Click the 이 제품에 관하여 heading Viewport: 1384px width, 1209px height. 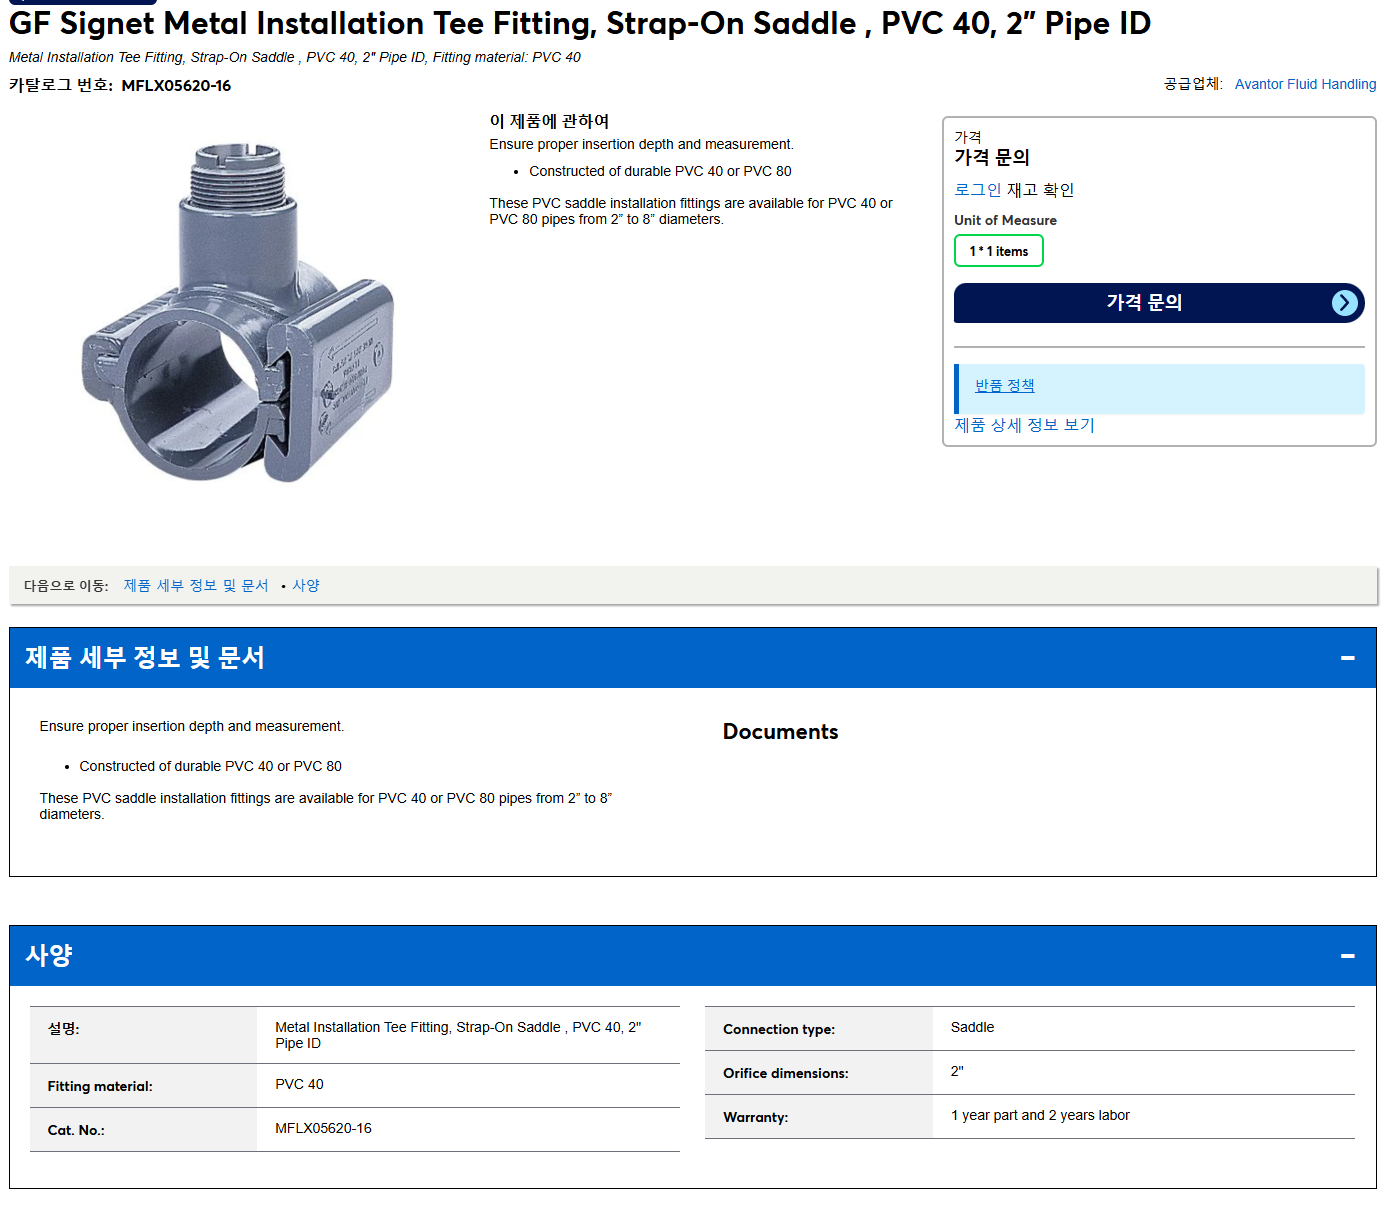(549, 121)
